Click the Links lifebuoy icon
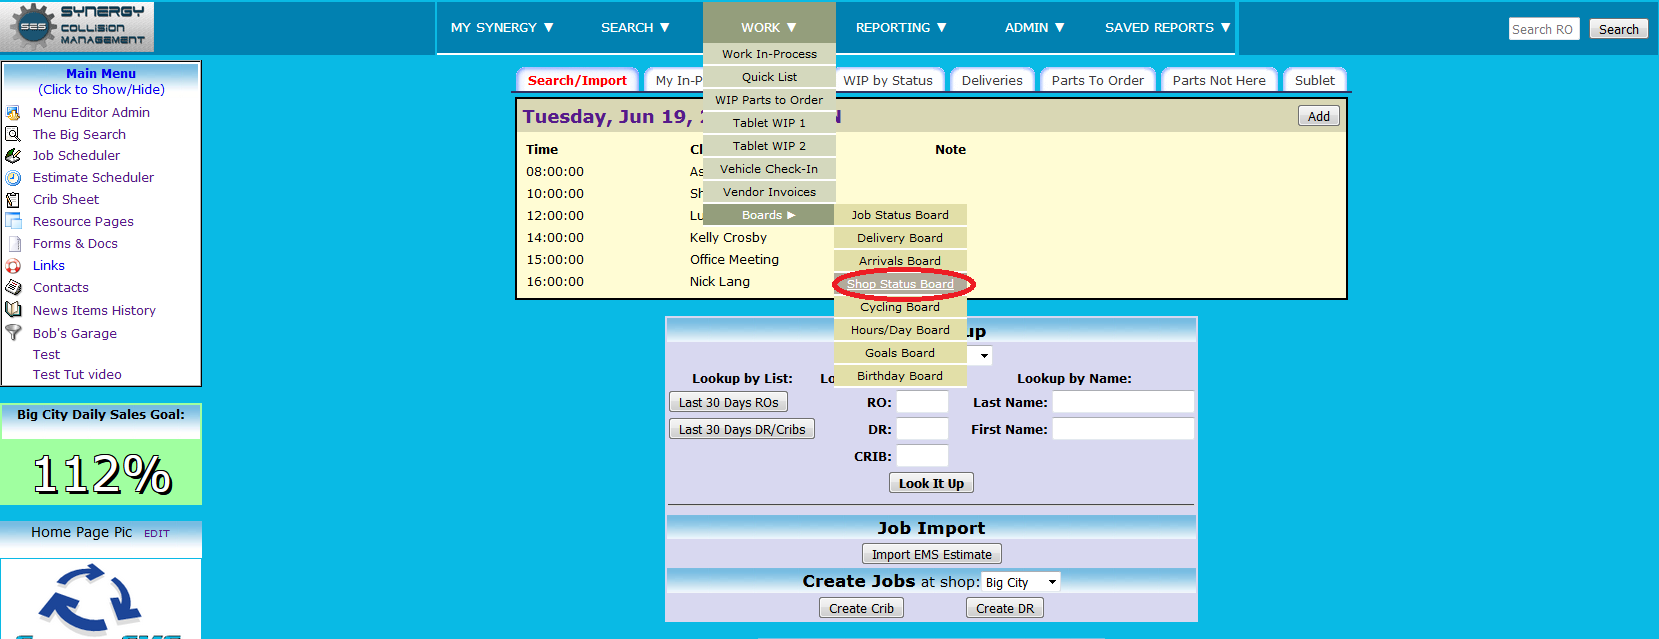The height and width of the screenshot is (639, 1659). (x=13, y=266)
